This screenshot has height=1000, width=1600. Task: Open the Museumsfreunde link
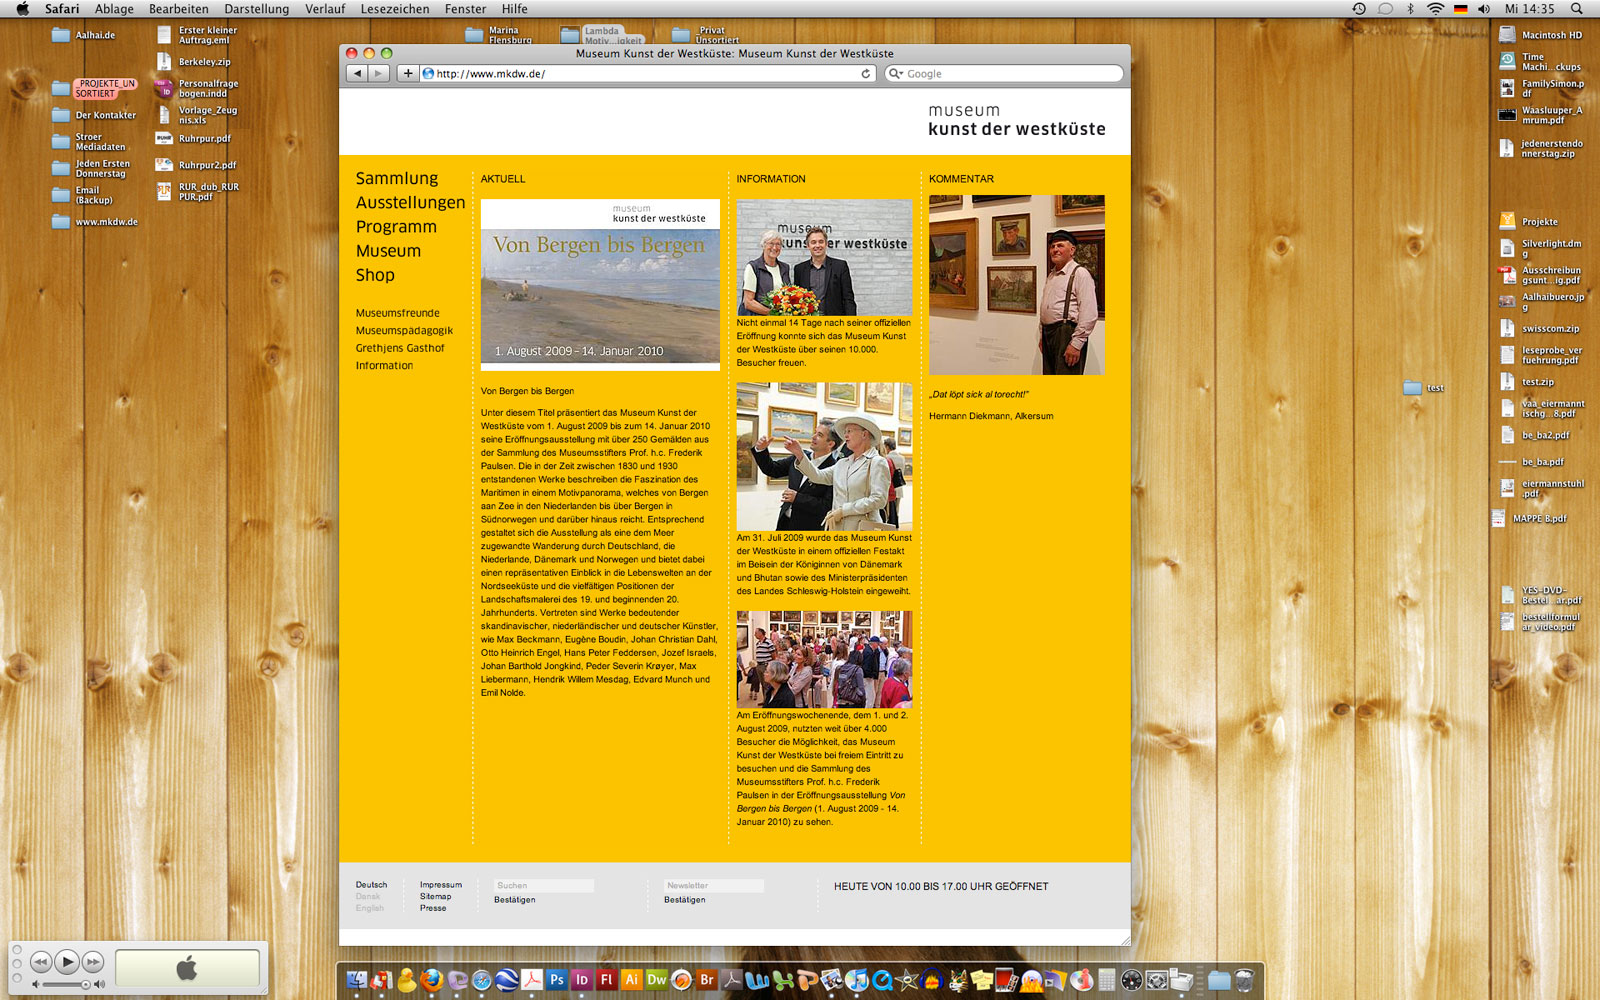[397, 313]
